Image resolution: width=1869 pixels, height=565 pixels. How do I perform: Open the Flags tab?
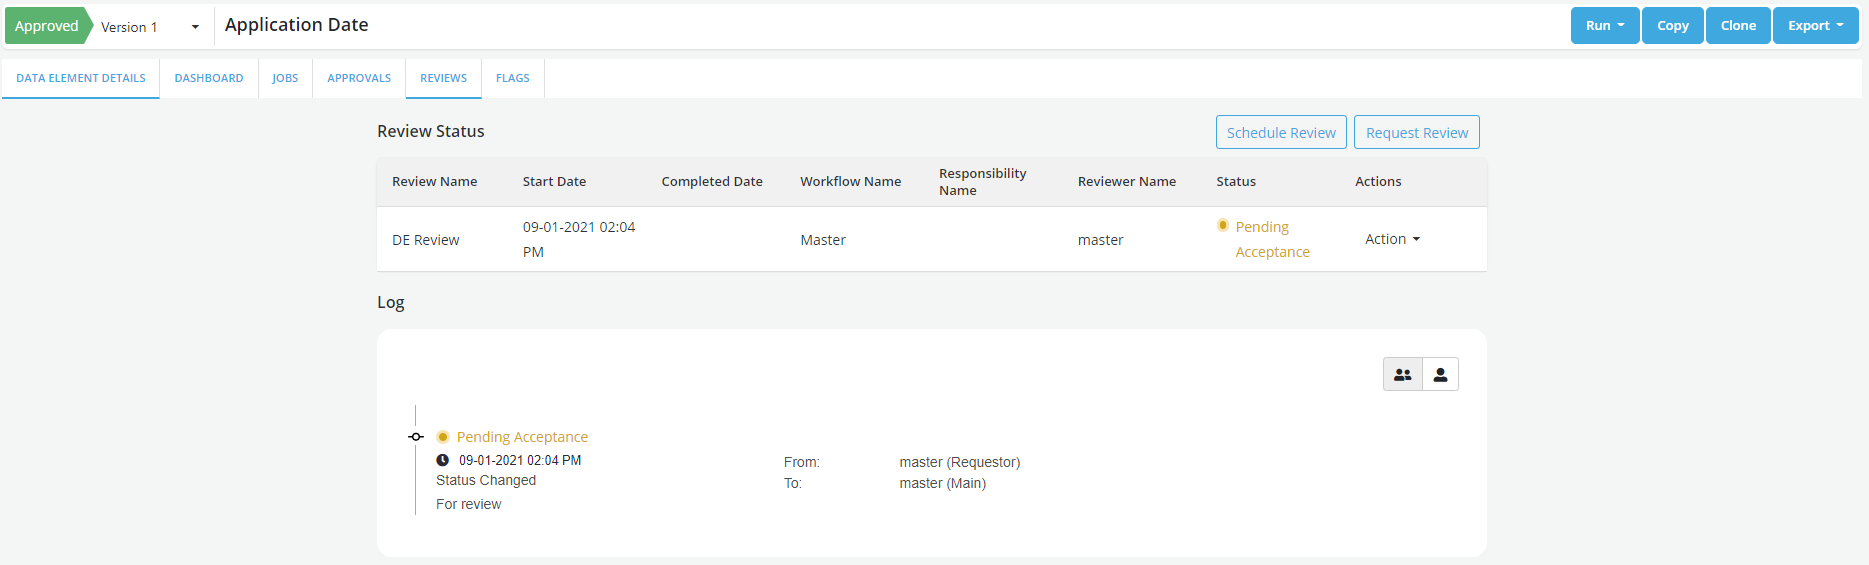[x=512, y=78]
